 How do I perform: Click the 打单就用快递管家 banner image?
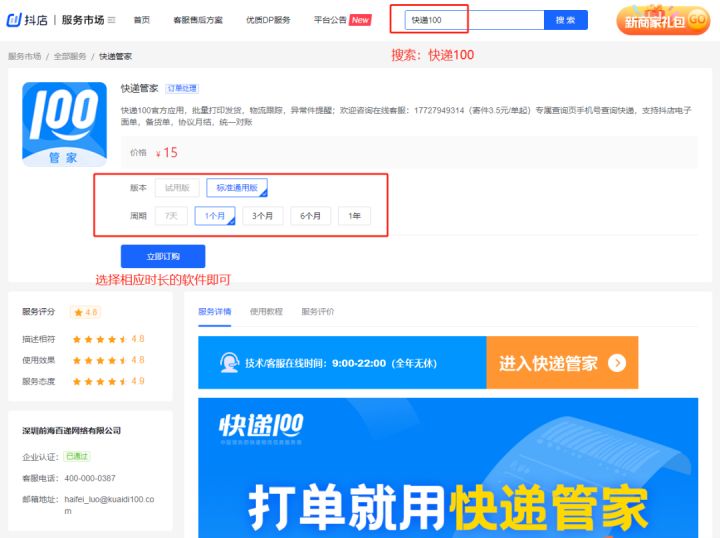pos(448,468)
